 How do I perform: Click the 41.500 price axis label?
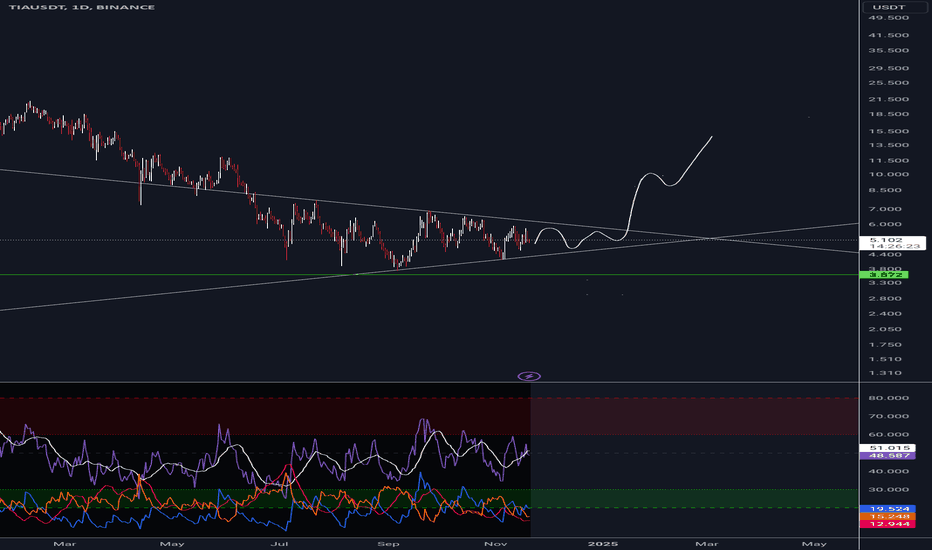[x=889, y=35]
